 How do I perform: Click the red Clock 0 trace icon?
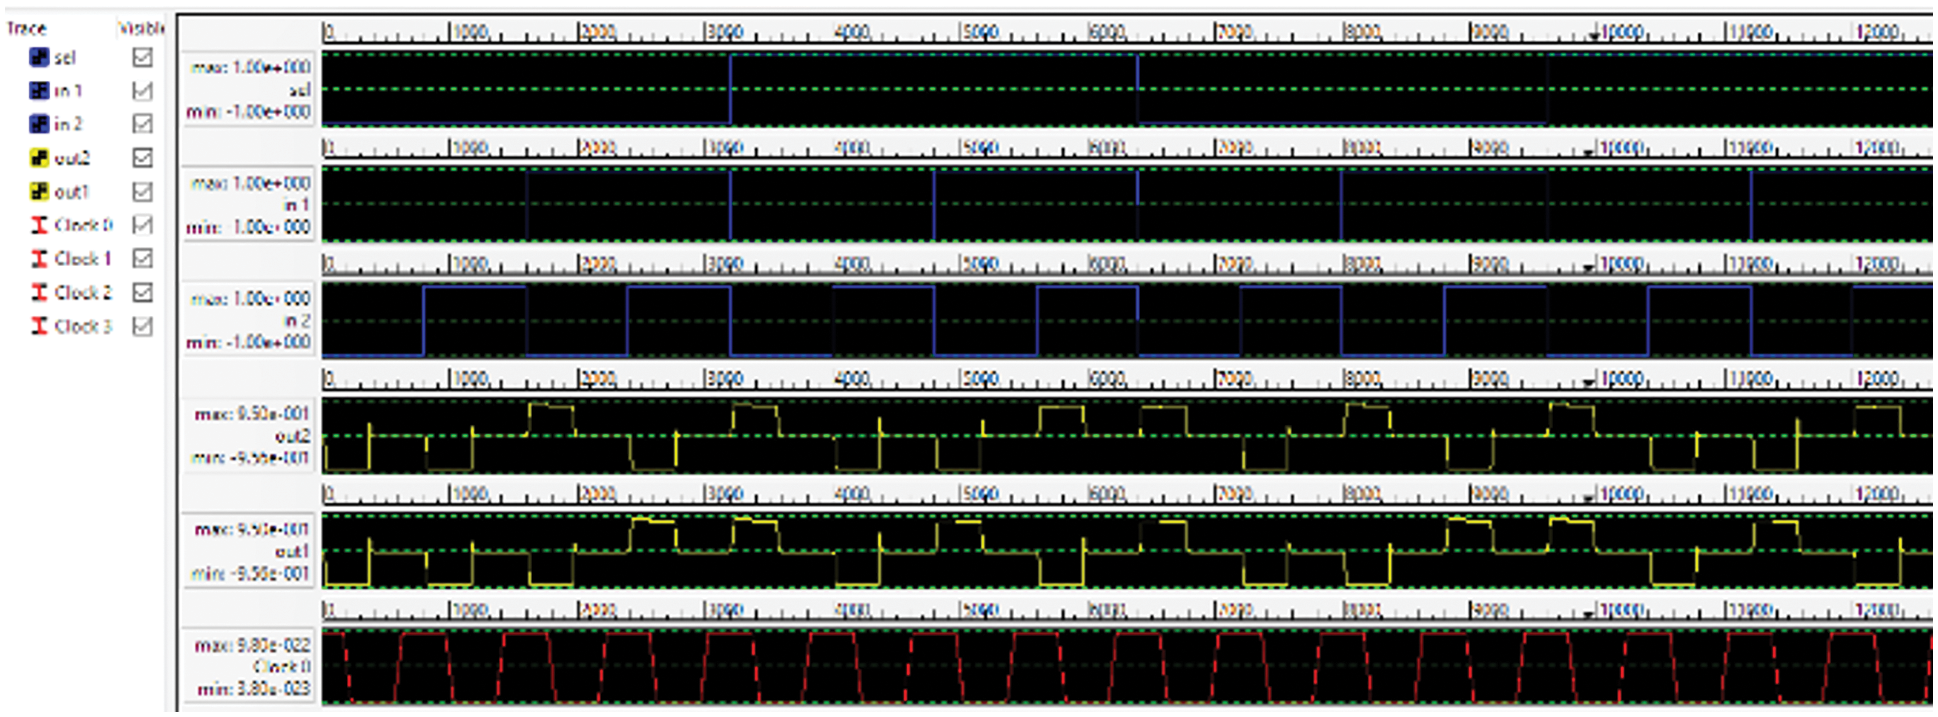click(39, 225)
